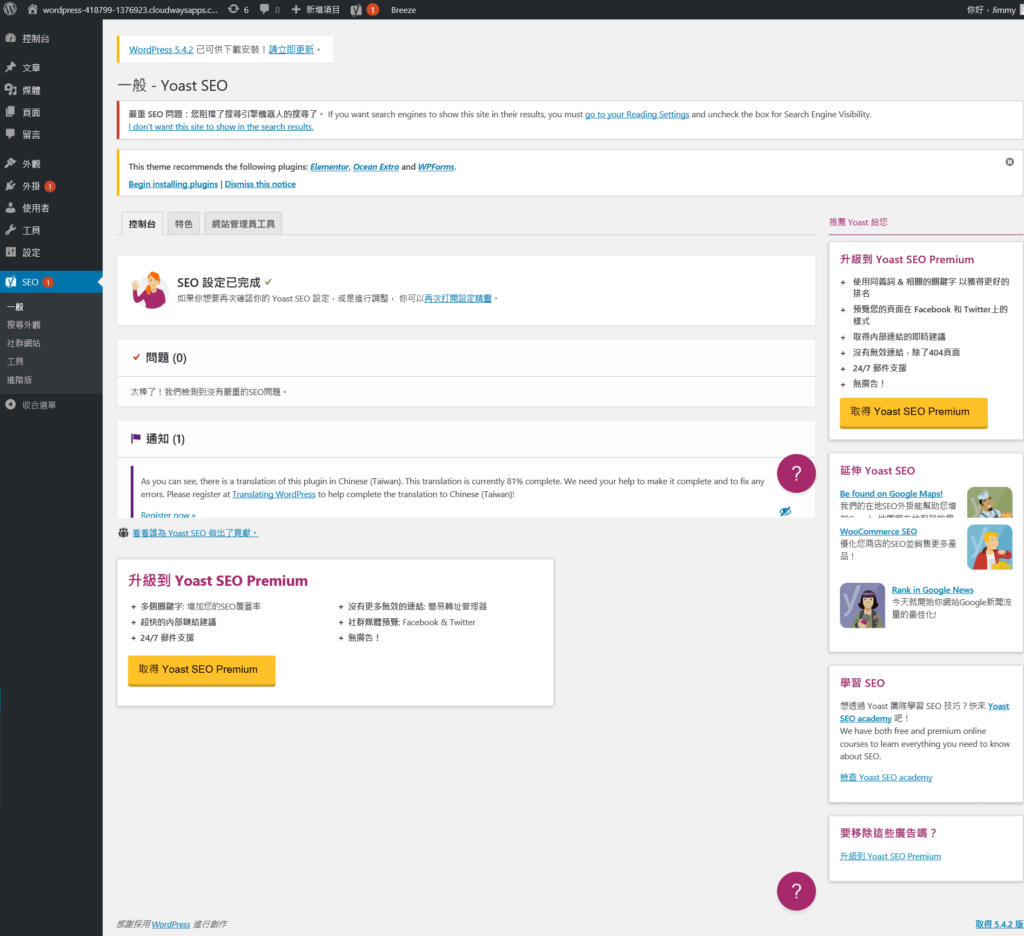Toggle the 問題 (0) section header
The height and width of the screenshot is (936, 1024).
(466, 358)
